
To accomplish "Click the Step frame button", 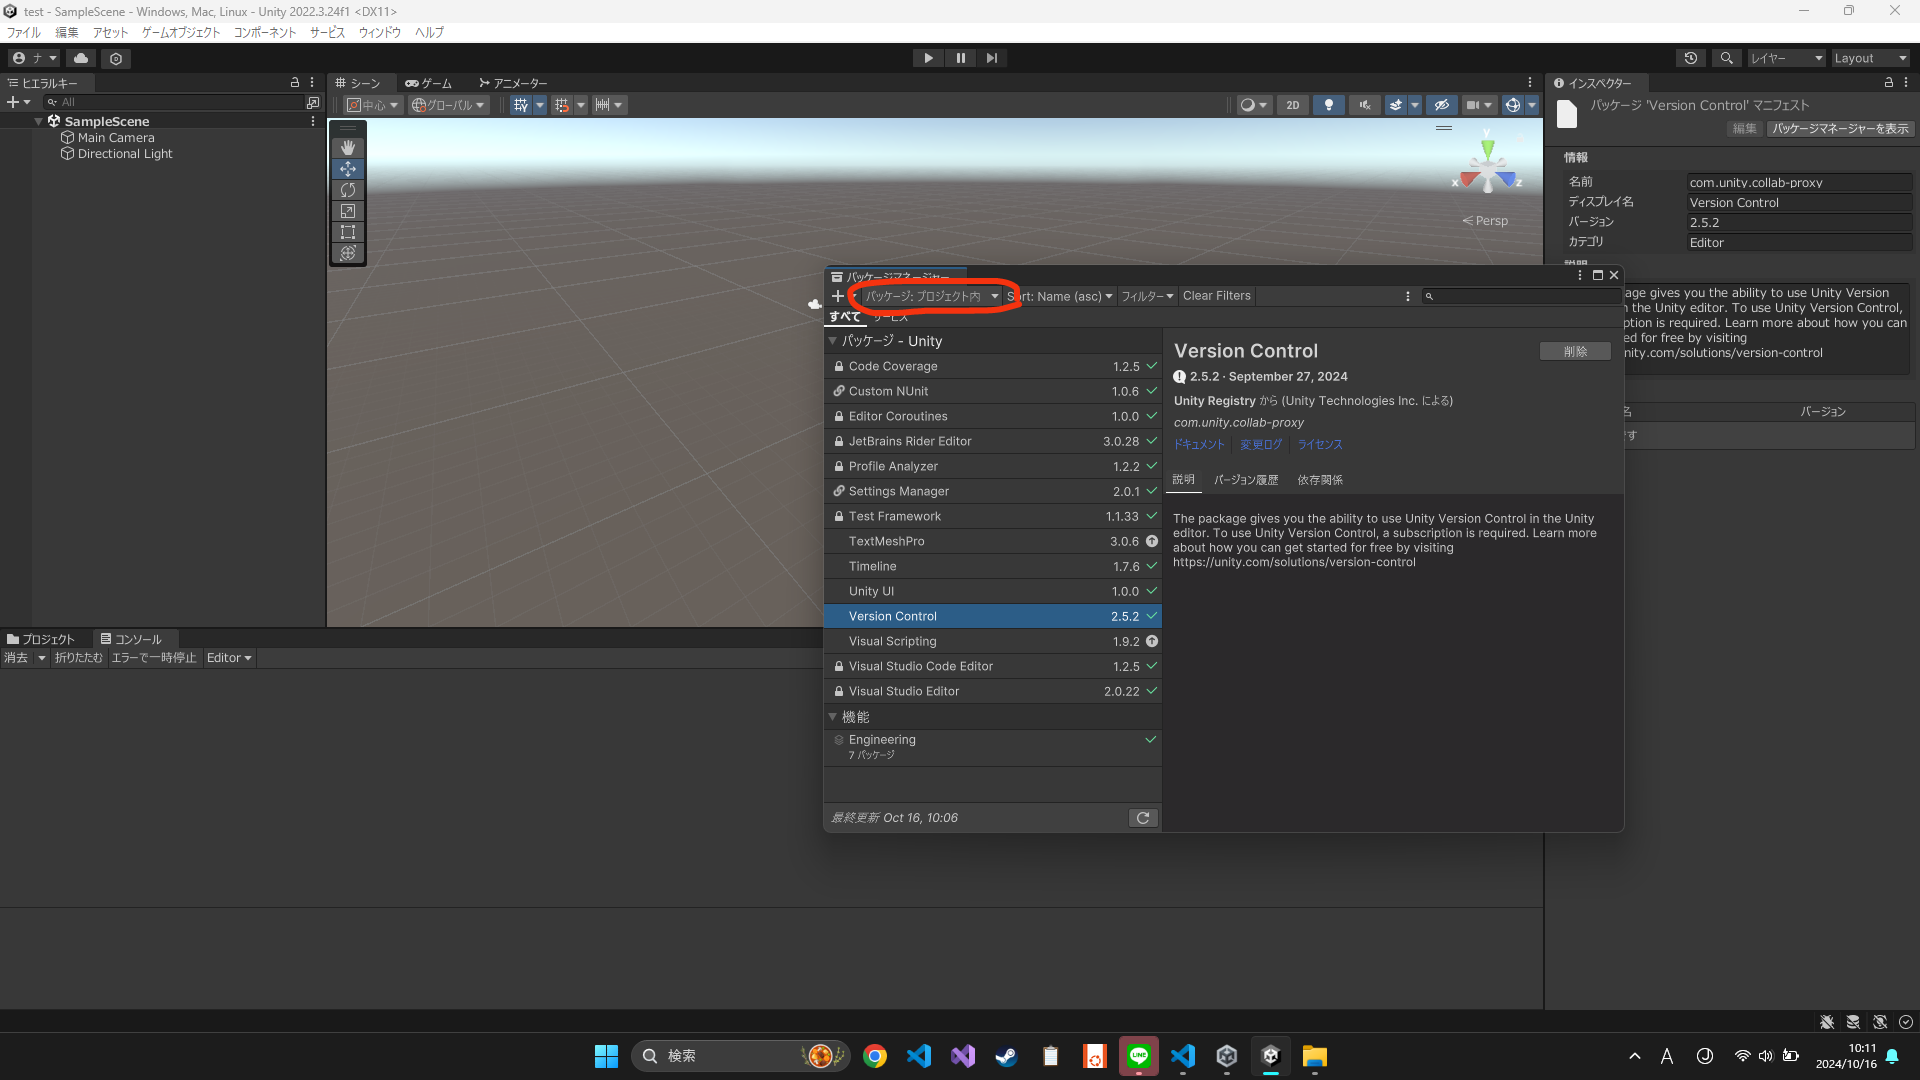I will click(x=991, y=58).
